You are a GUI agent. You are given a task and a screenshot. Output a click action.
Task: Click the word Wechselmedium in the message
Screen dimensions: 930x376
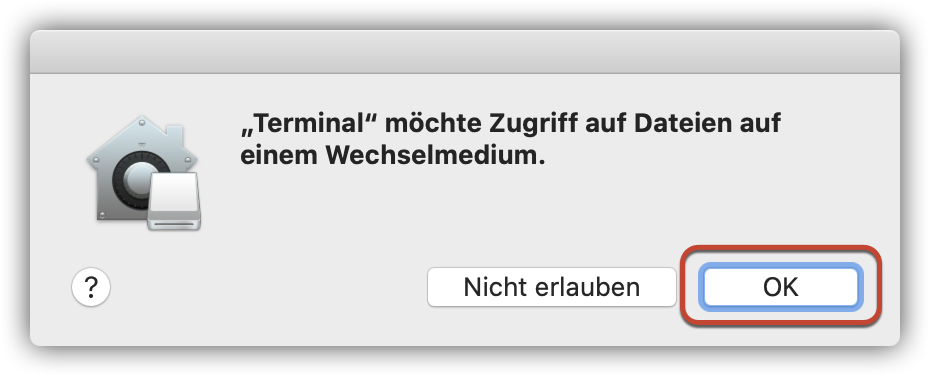pyautogui.click(x=435, y=155)
